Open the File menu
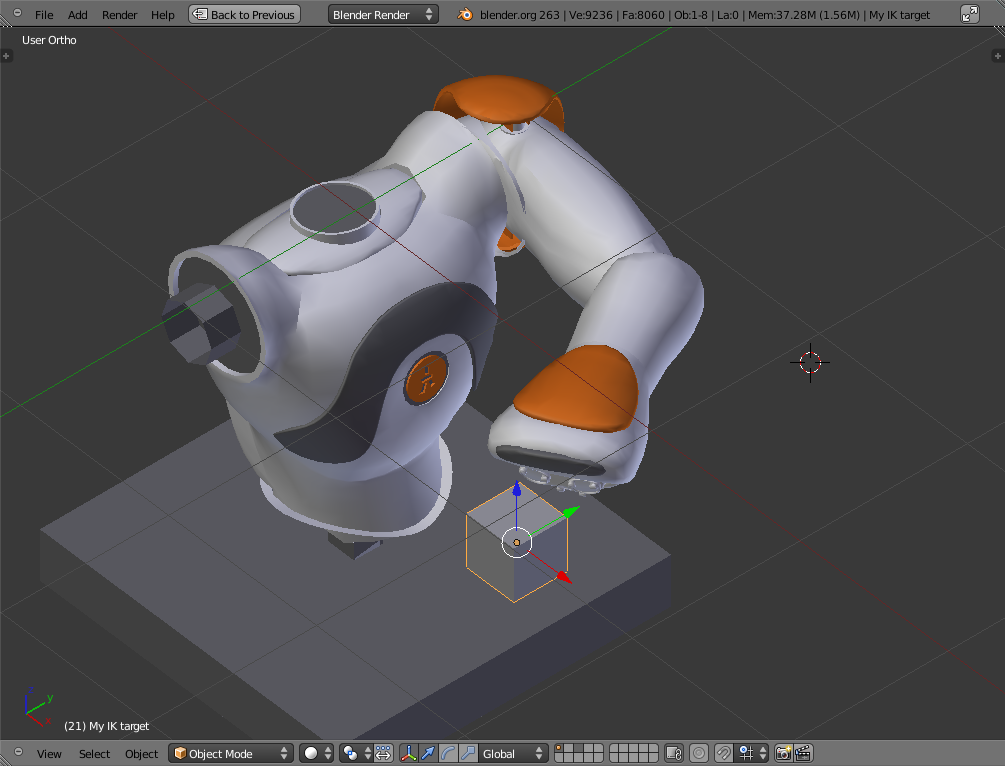This screenshot has width=1005, height=766. coord(44,15)
